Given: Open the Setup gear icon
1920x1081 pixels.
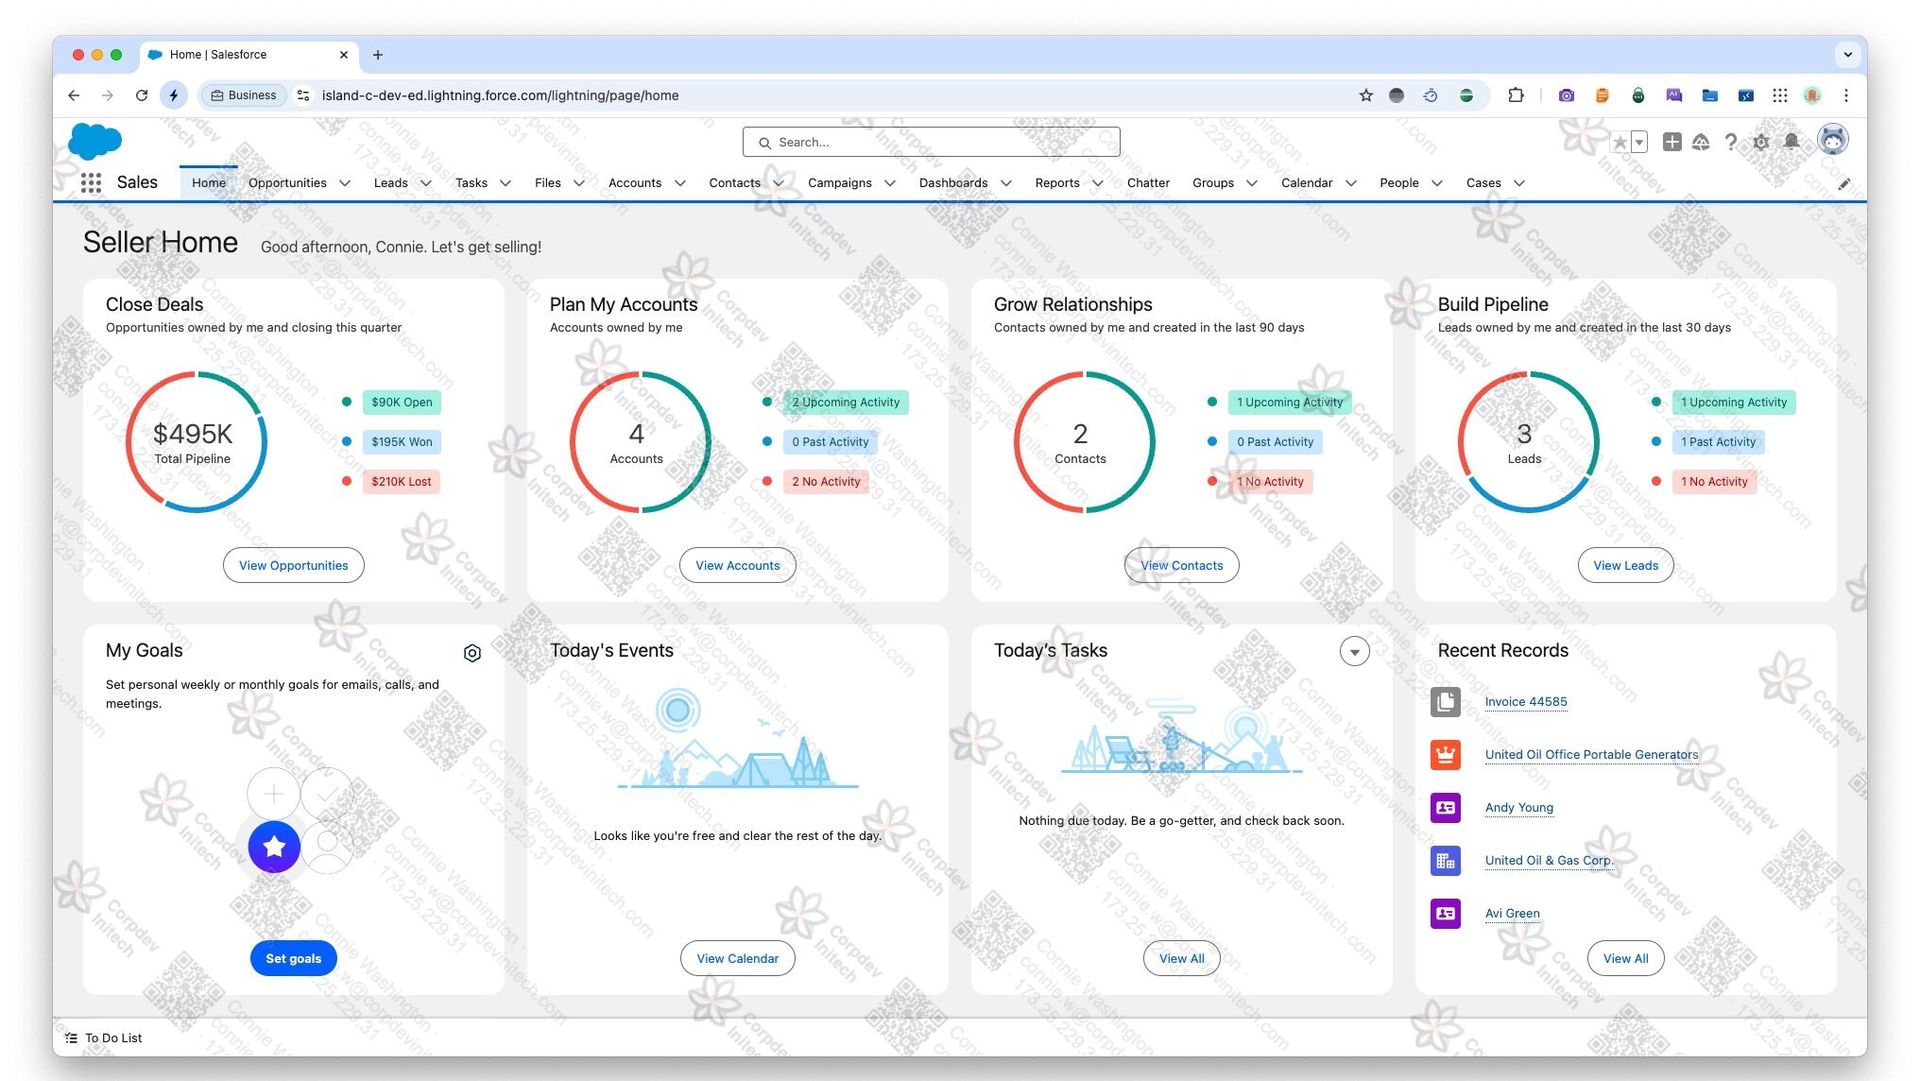Looking at the screenshot, I should (1761, 142).
